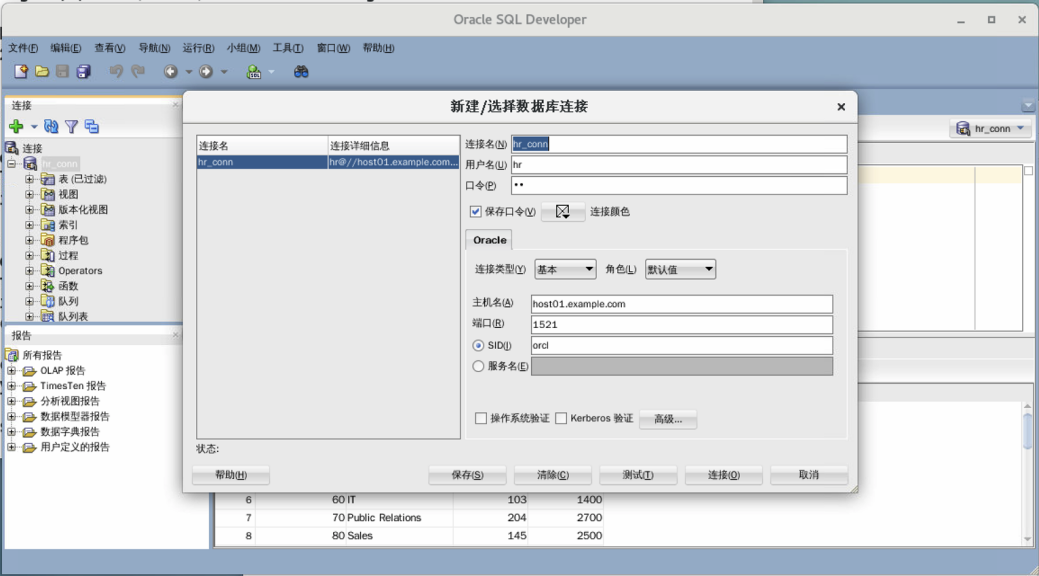Click the Packages (程序包) node icon

[48, 240]
